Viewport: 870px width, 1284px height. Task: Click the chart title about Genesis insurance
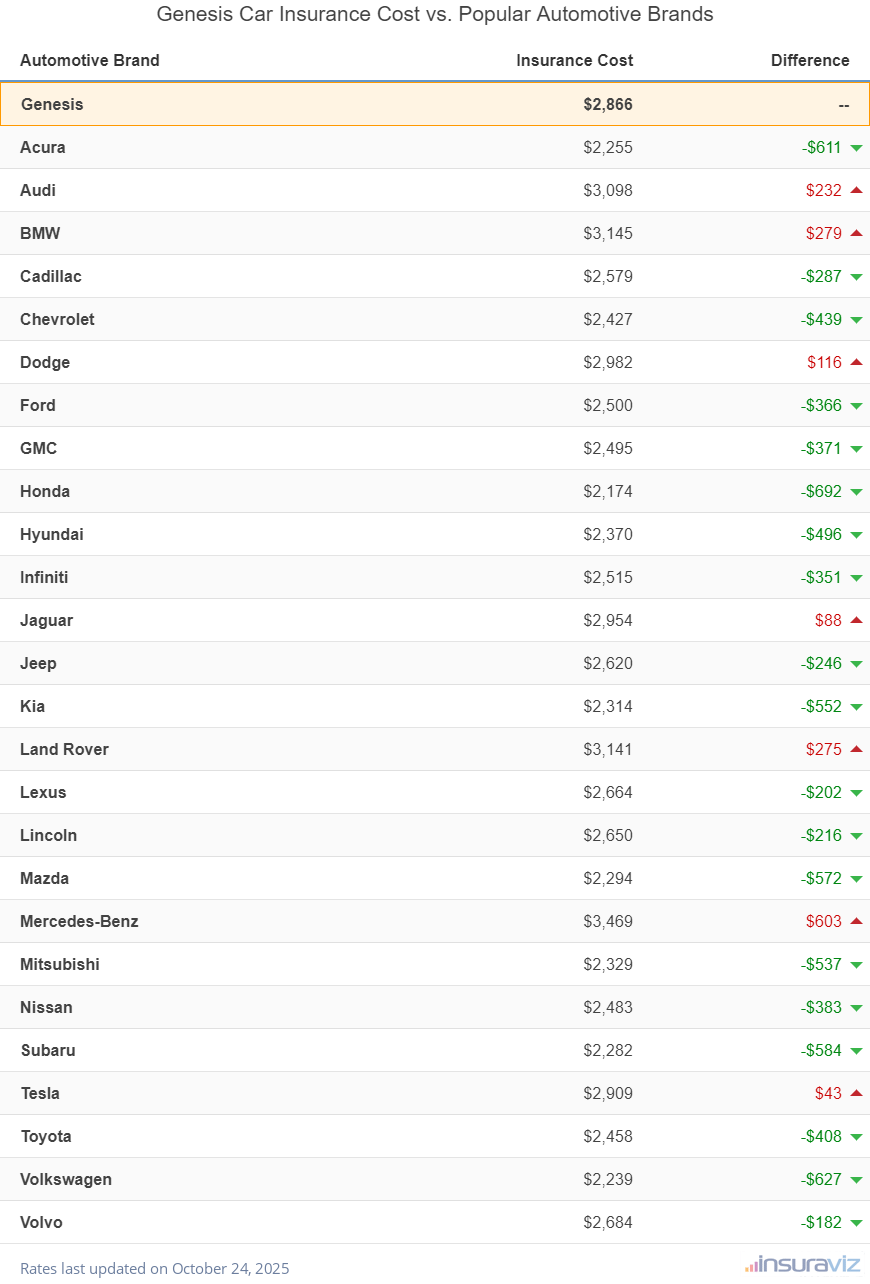coord(435,14)
